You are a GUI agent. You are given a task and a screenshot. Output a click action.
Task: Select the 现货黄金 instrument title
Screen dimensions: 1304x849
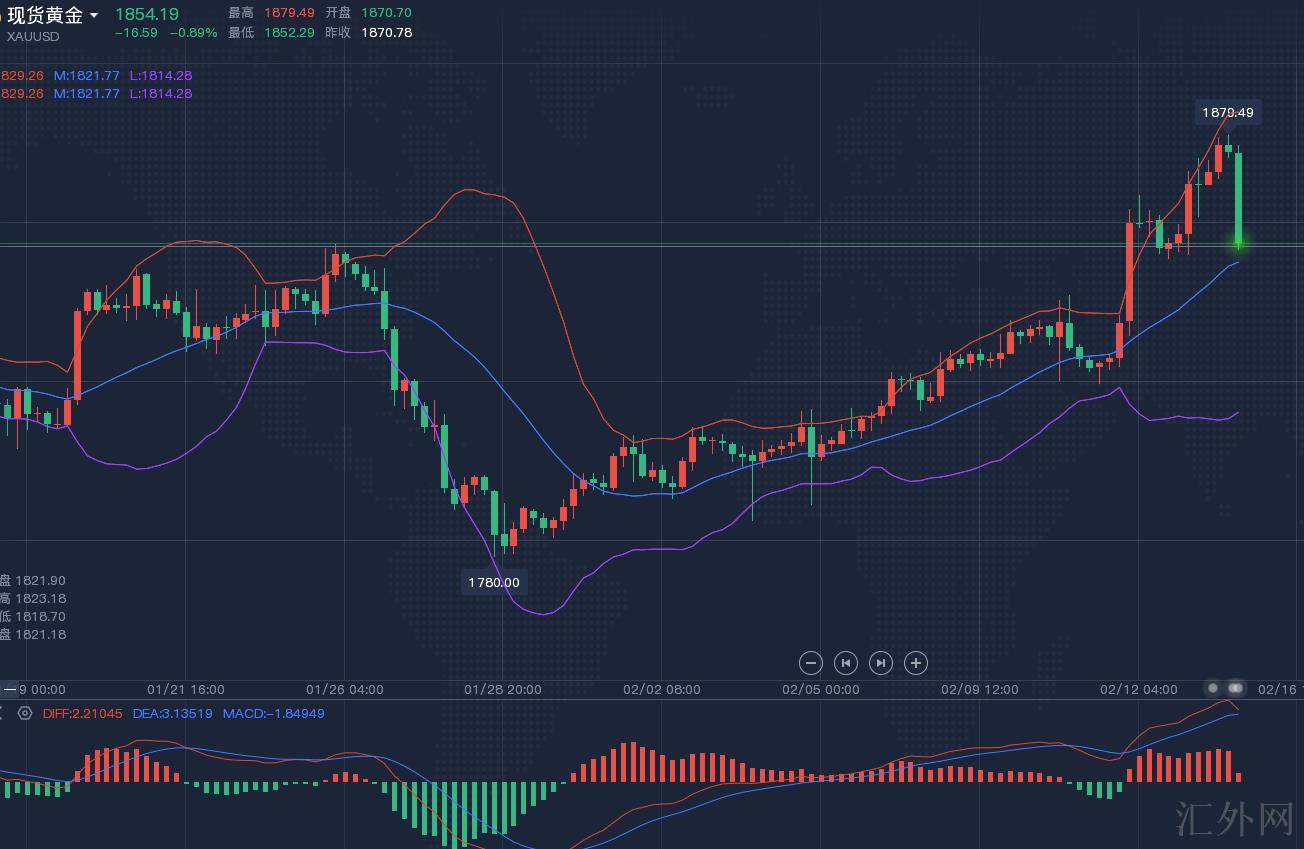pos(44,15)
